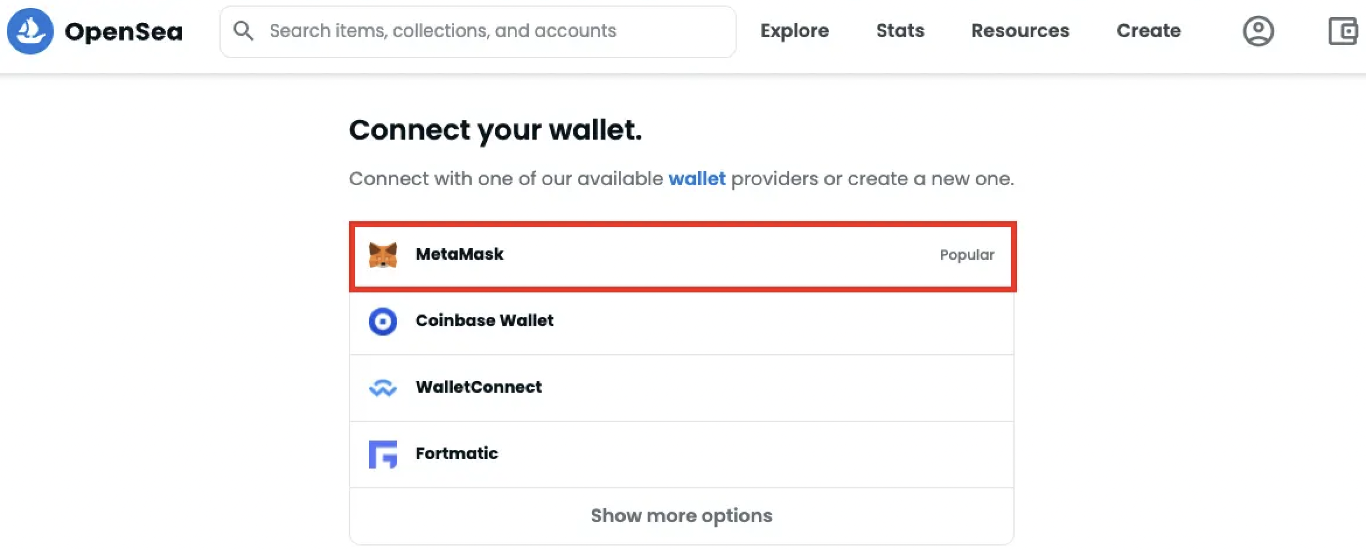Click the Fortmatic logo icon
The height and width of the screenshot is (550, 1366).
click(x=383, y=454)
